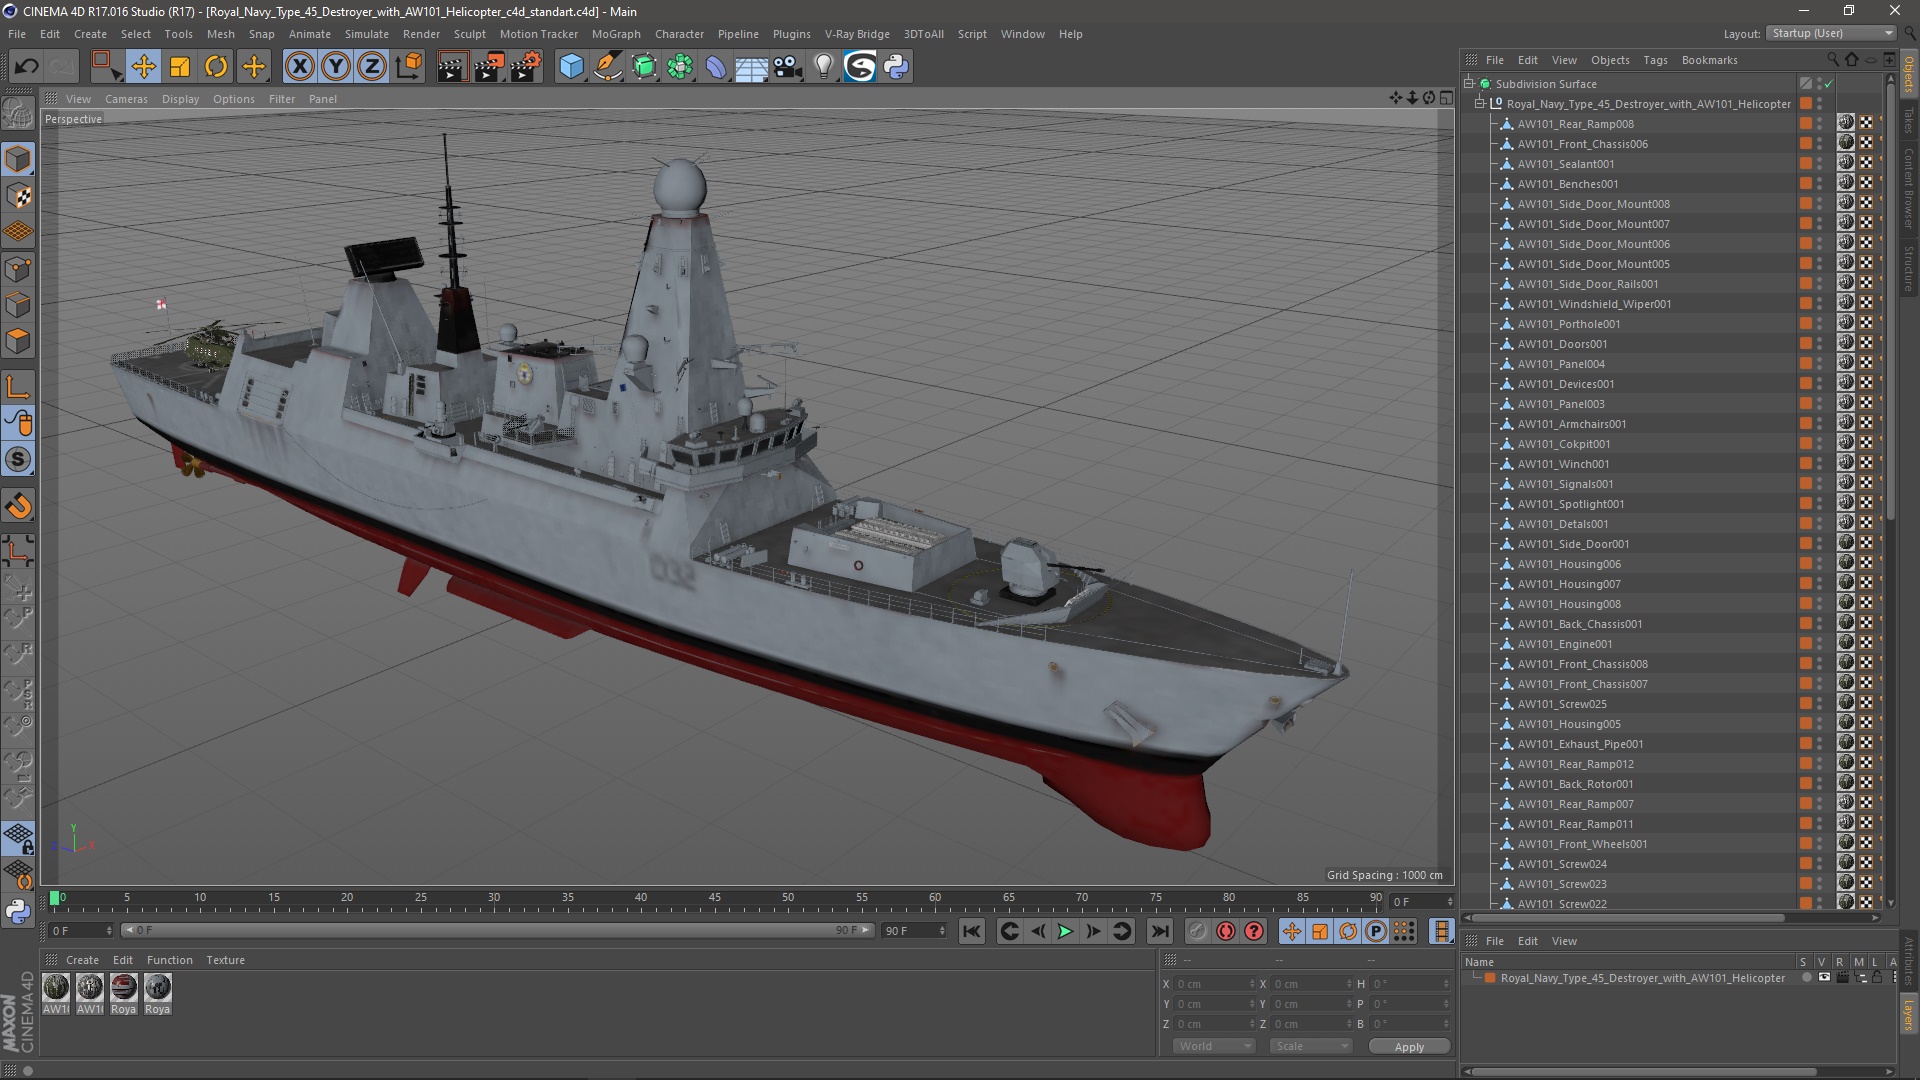Select the AW101_Engine001 object
Viewport: 1920px width, 1080px height.
[x=1564, y=644]
